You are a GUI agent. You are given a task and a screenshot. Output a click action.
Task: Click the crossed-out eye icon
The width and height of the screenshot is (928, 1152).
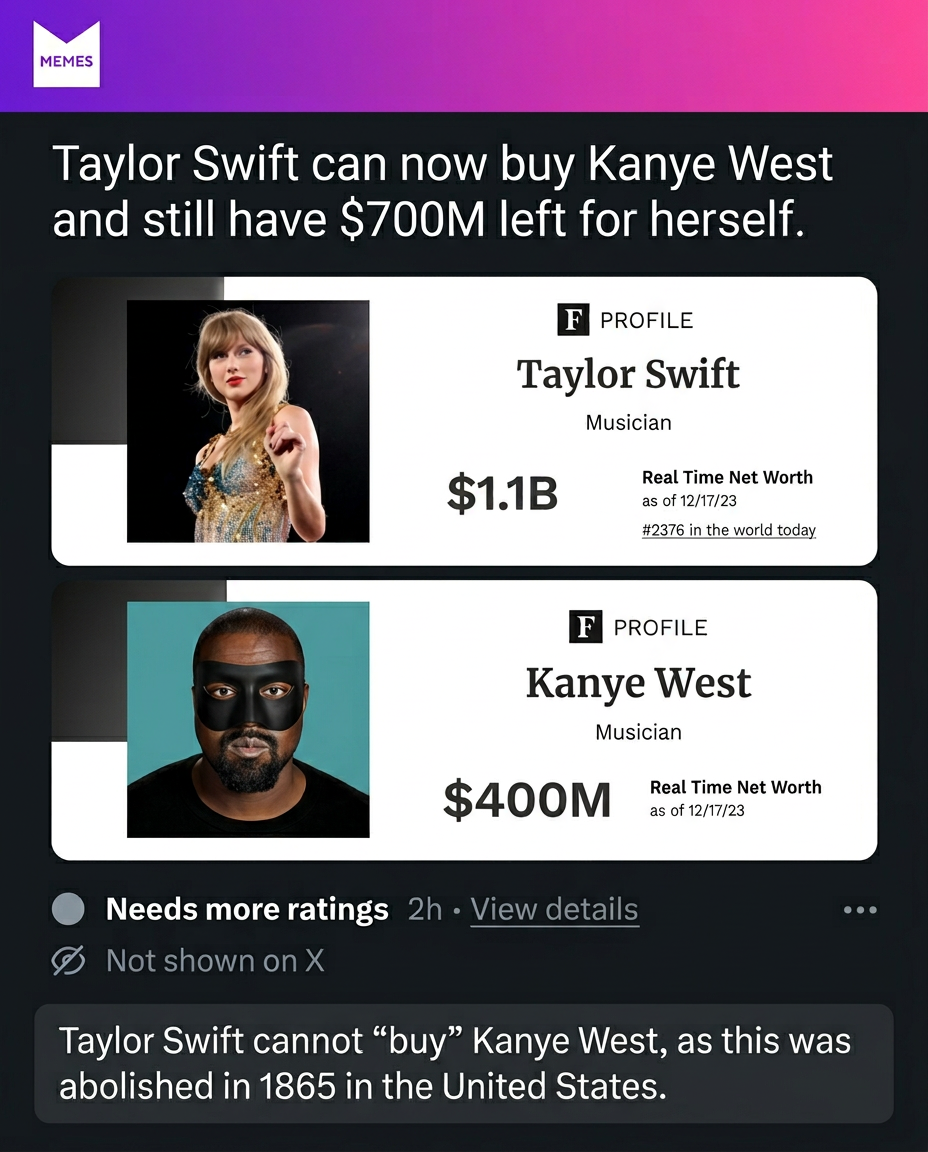point(67,960)
